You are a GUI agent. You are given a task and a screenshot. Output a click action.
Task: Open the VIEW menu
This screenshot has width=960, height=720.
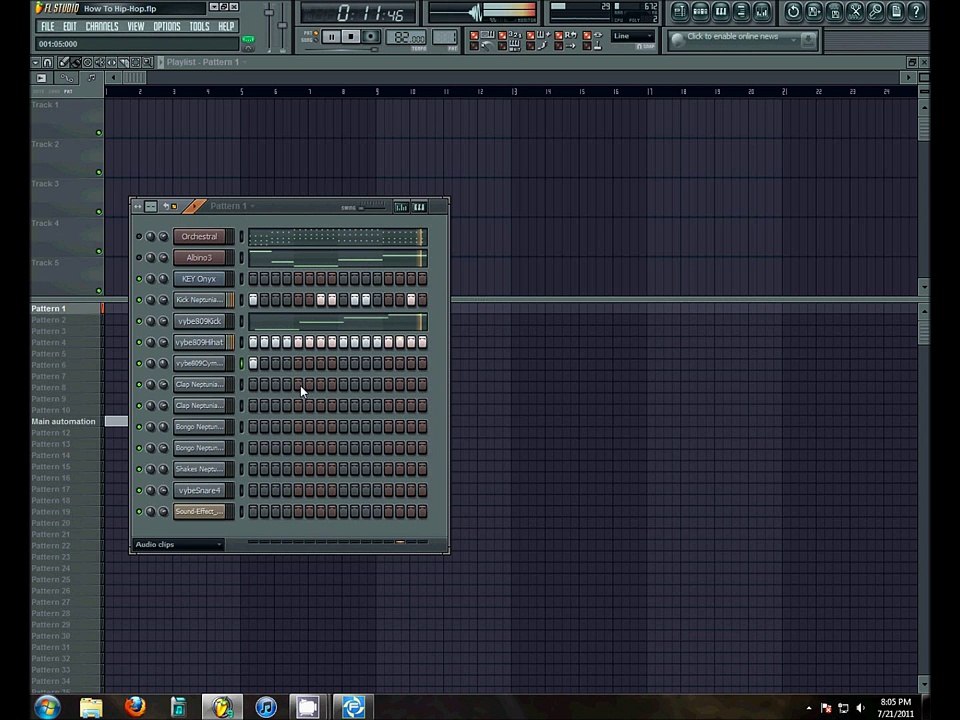click(x=136, y=26)
